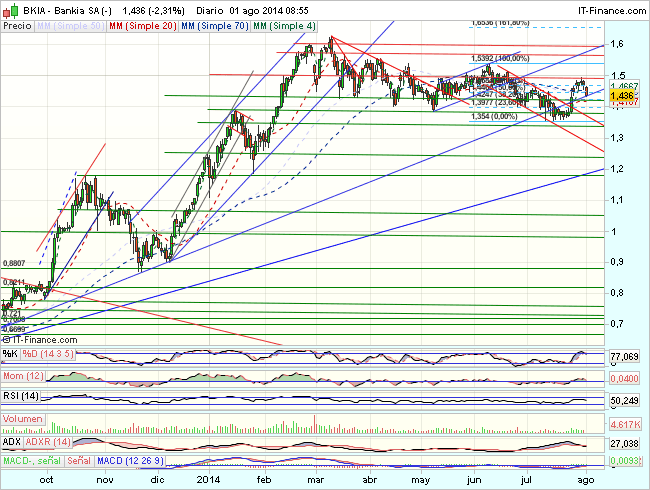Select the MM (Simple 4) indicator label
The width and height of the screenshot is (650, 490).
pos(284,26)
